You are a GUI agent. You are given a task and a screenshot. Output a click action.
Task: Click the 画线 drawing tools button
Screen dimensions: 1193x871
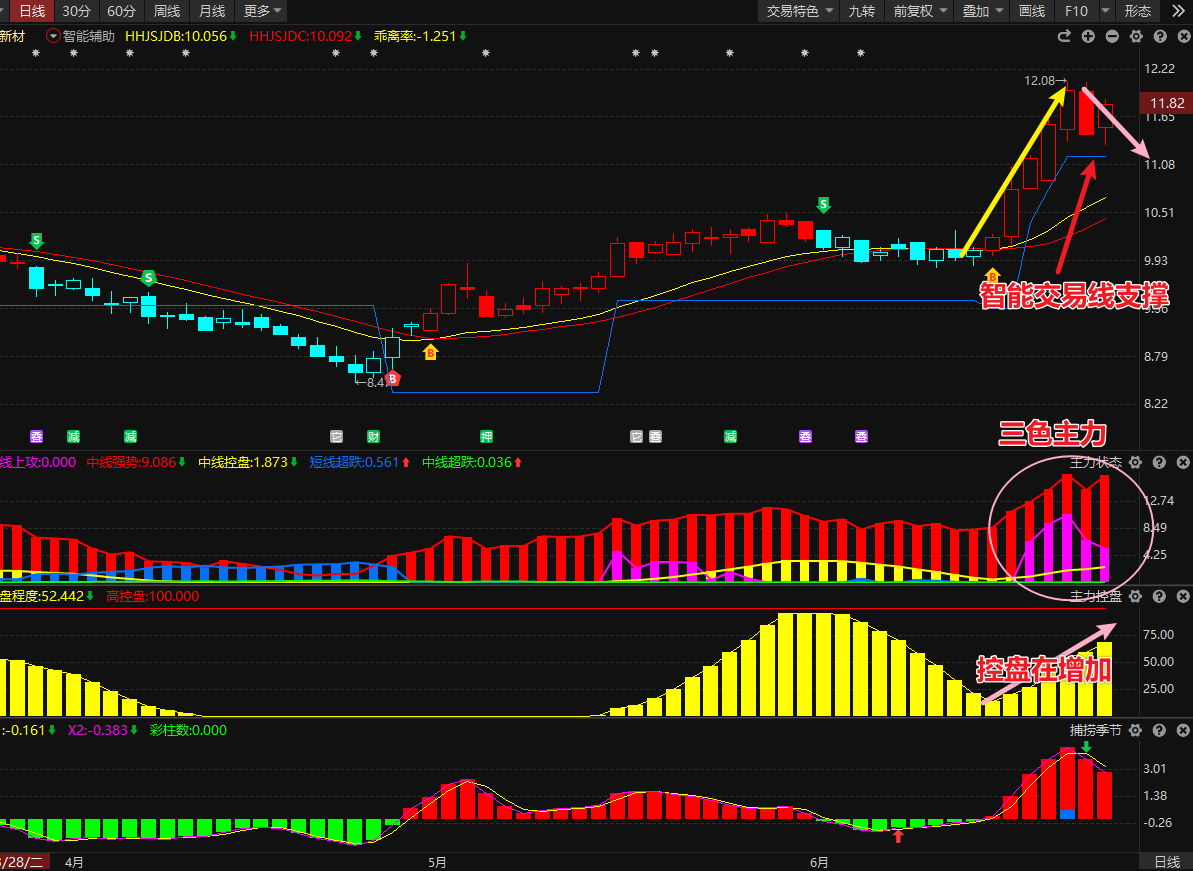(x=1032, y=11)
